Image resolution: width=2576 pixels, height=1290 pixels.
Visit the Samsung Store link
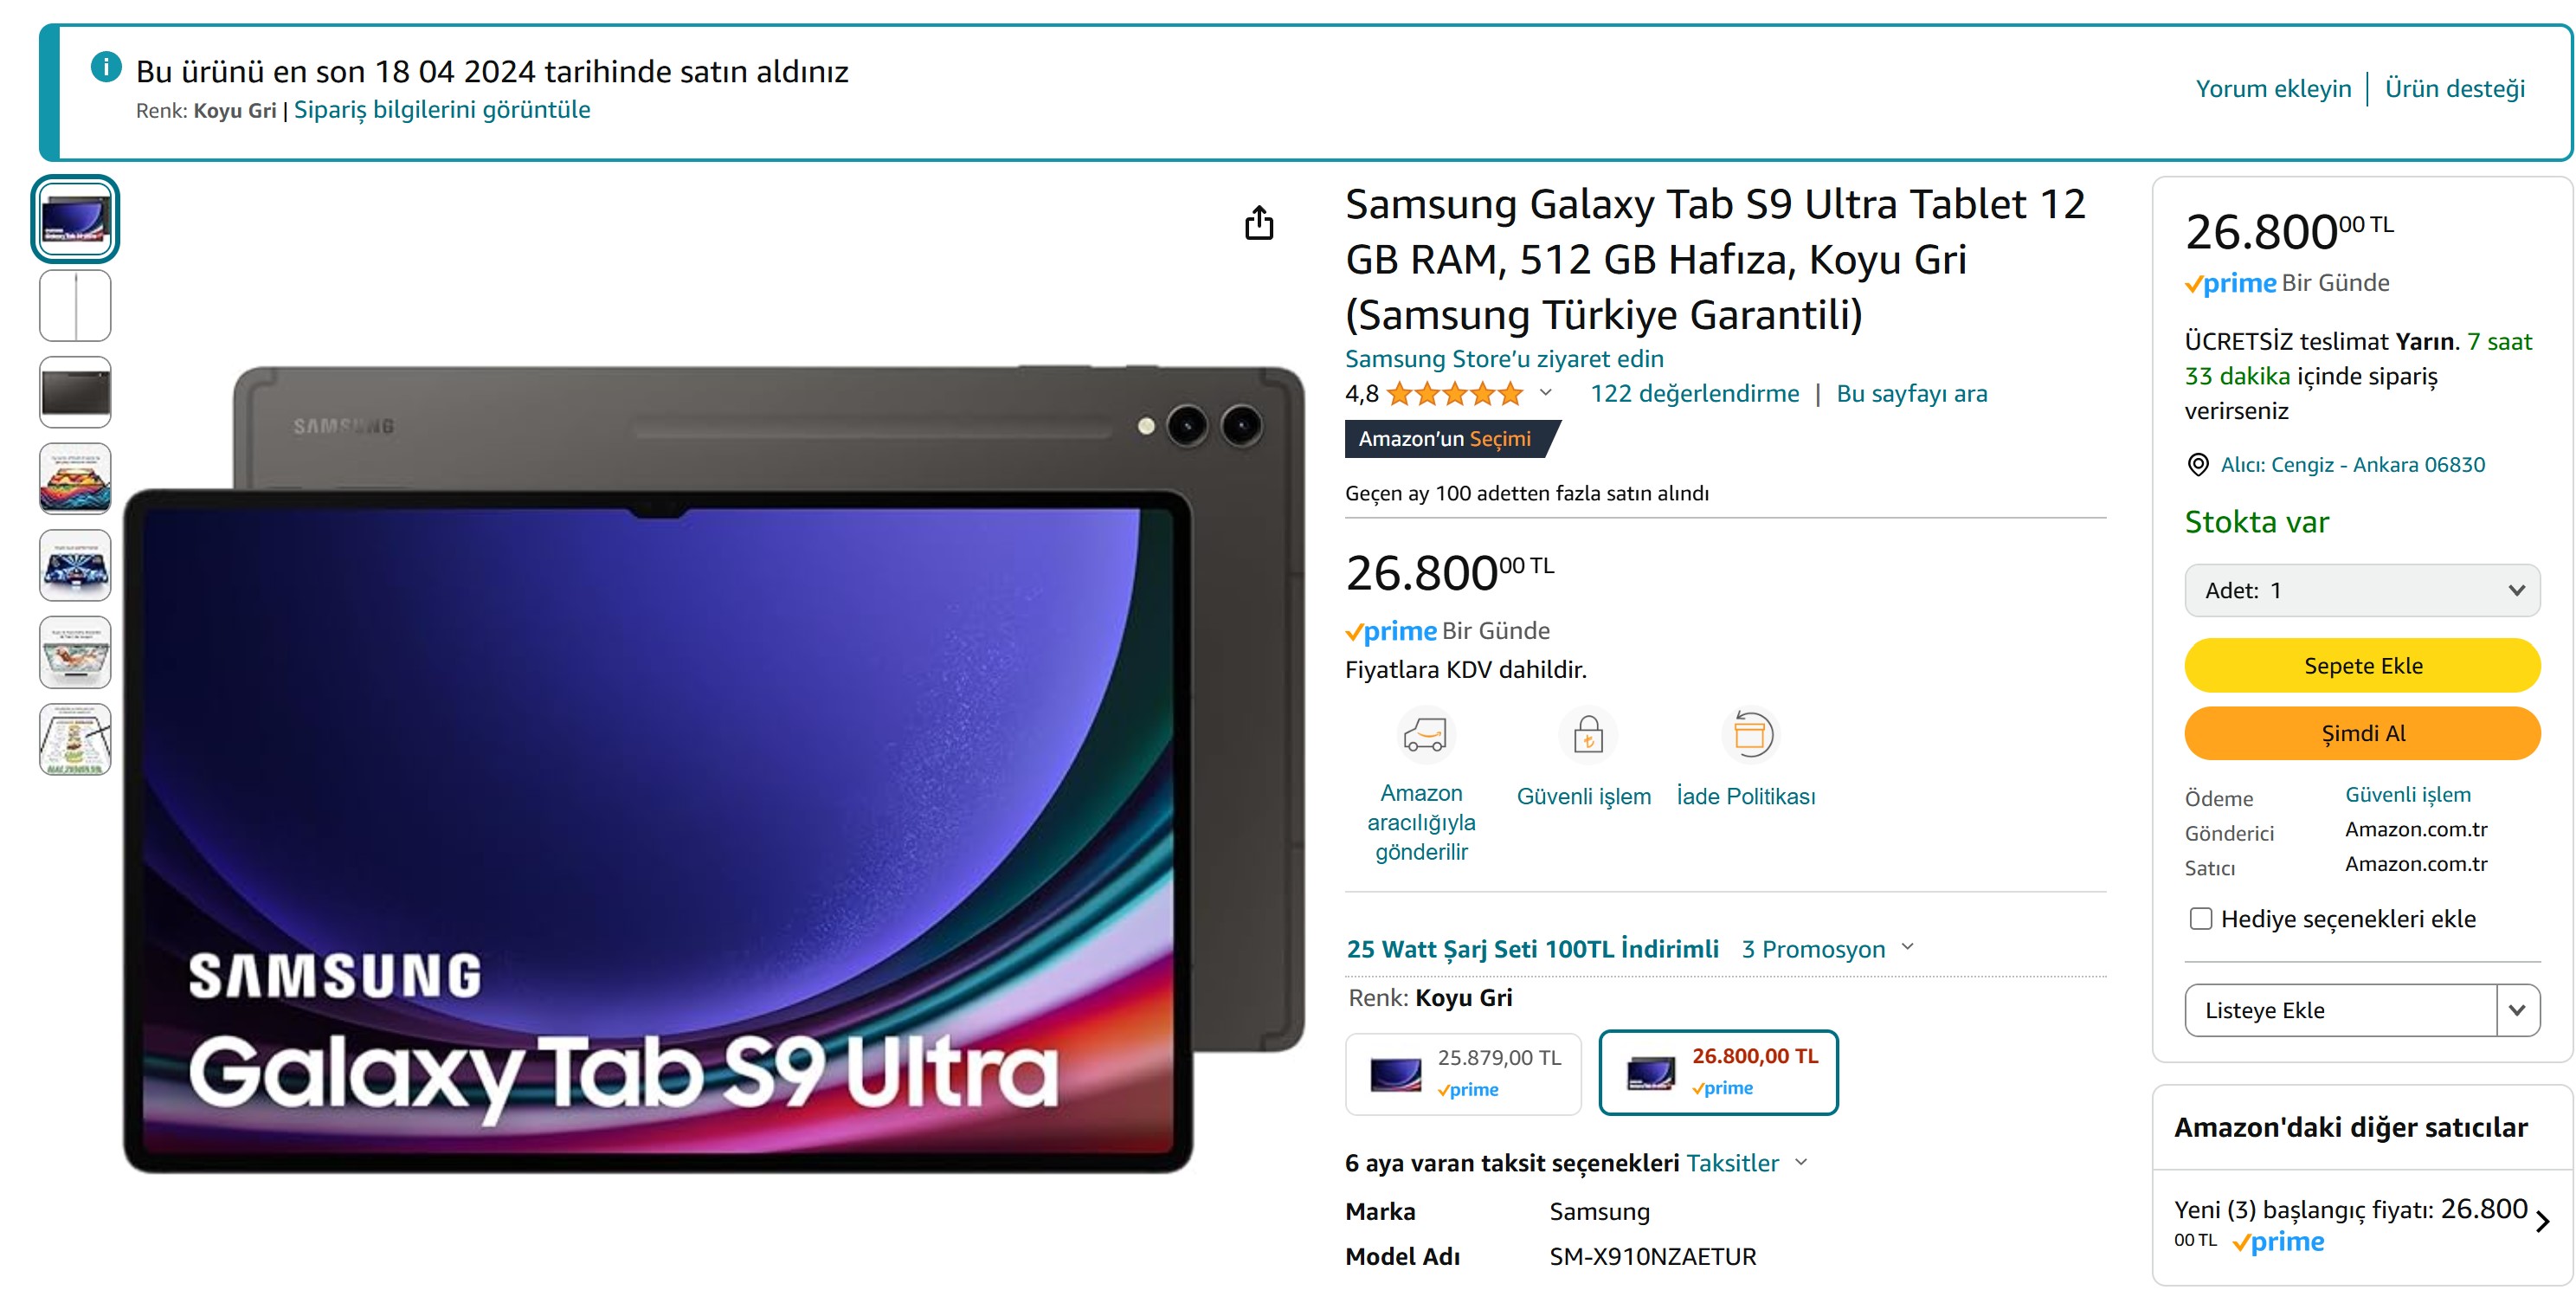(x=1504, y=359)
